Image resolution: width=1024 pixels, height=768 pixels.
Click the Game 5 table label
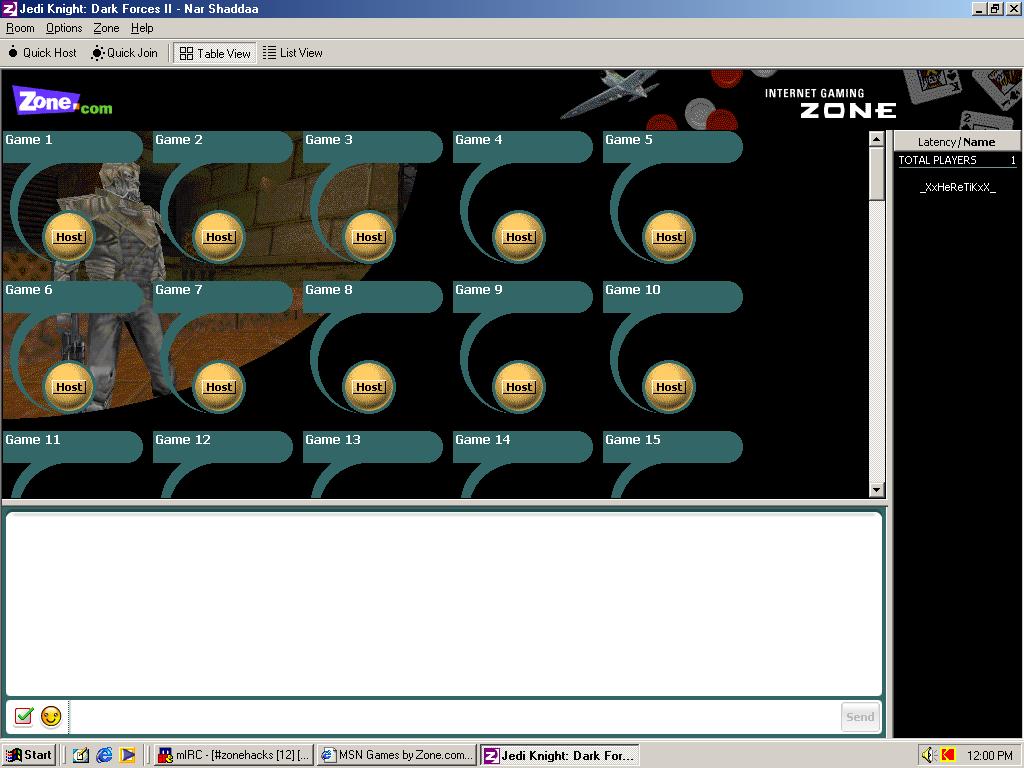[x=628, y=140]
